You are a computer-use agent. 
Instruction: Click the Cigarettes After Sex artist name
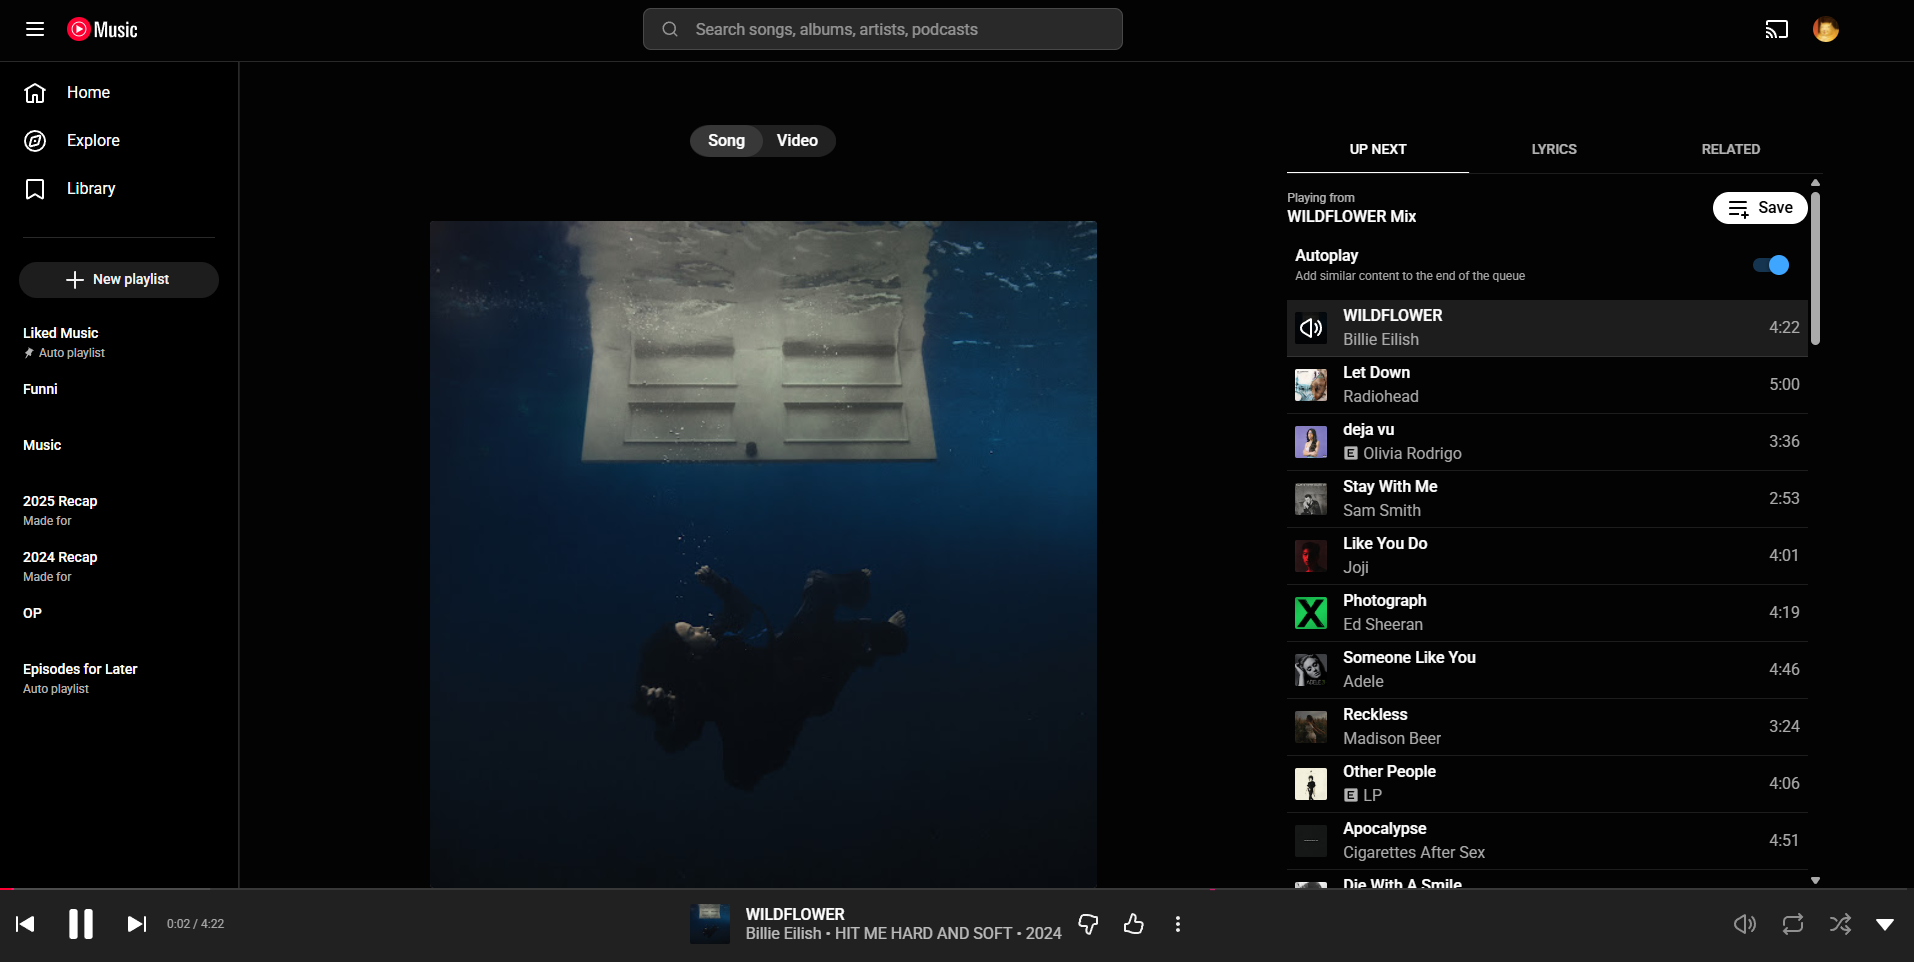pos(1413,852)
